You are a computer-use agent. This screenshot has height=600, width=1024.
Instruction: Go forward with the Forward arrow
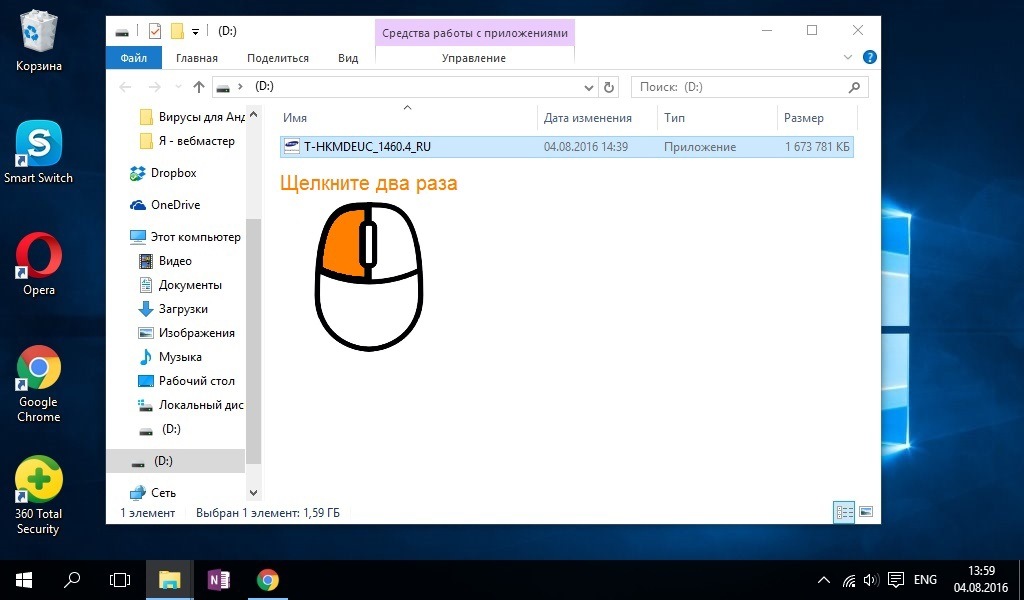[154, 87]
